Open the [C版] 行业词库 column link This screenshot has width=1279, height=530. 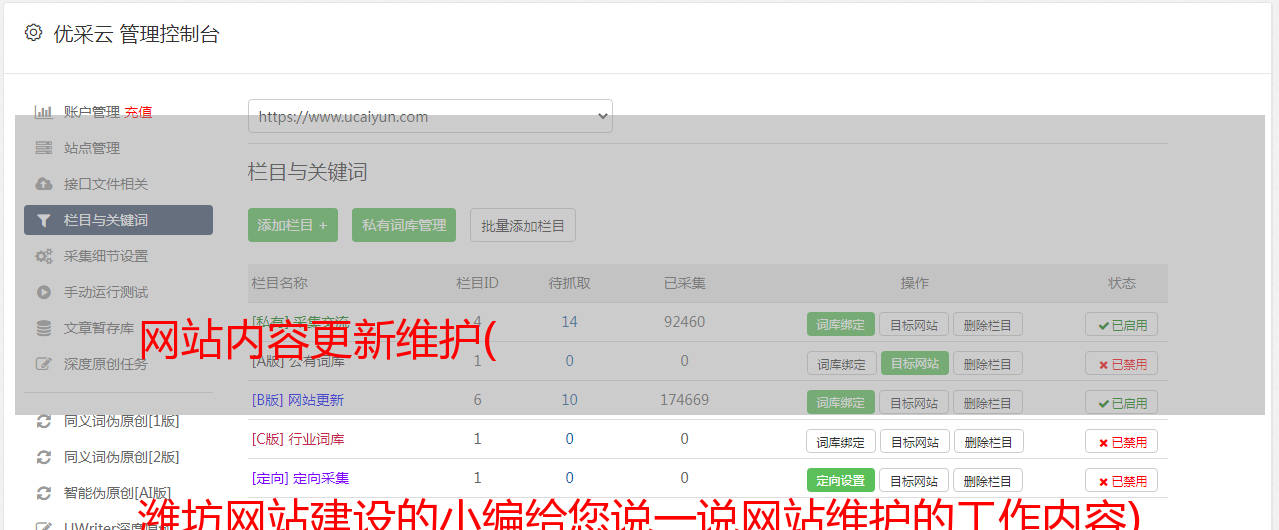(x=298, y=439)
